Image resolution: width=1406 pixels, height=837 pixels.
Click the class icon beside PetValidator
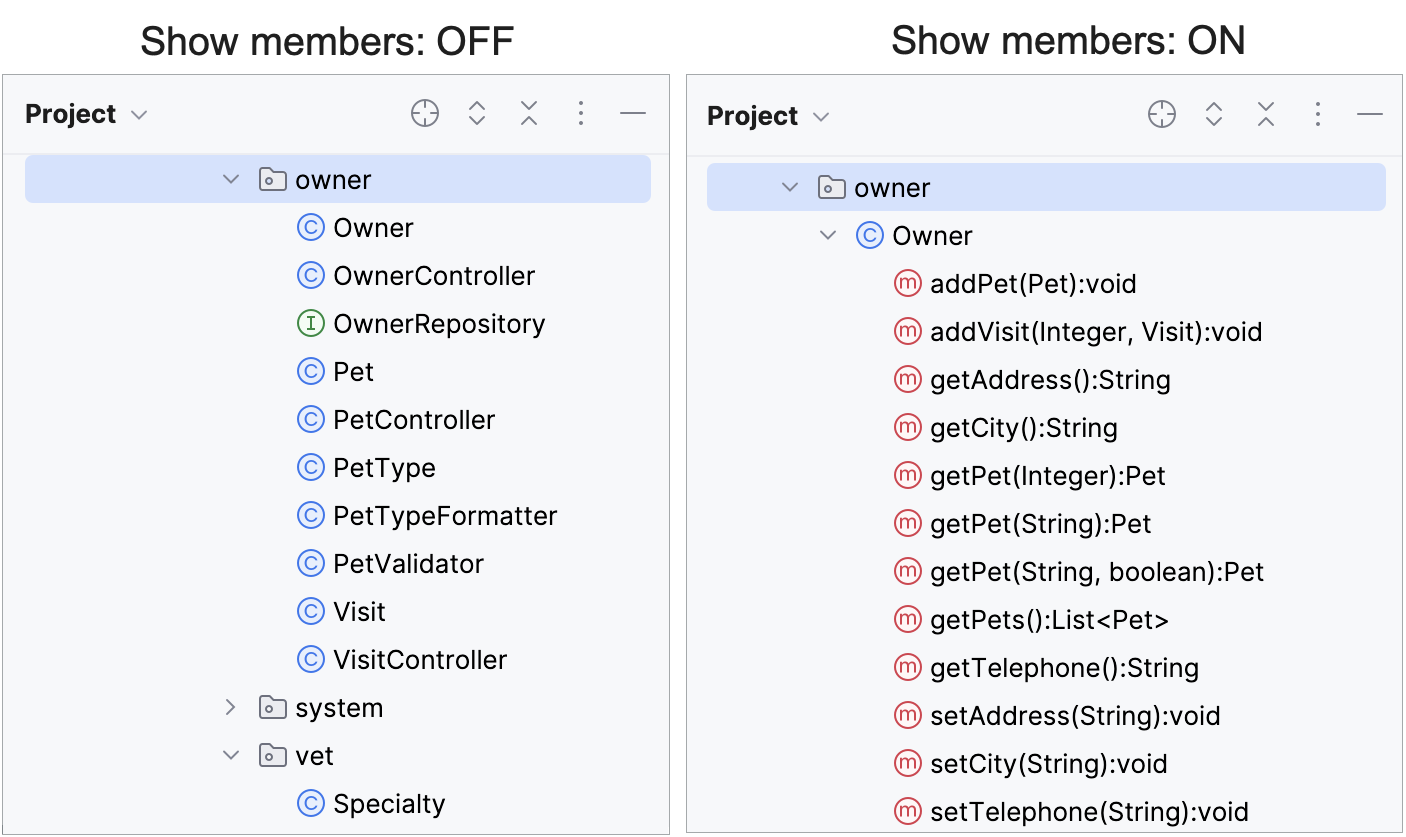click(311, 563)
